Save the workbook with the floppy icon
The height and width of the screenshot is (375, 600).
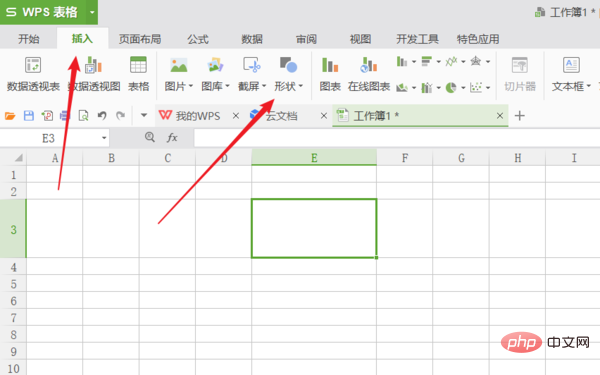point(29,116)
